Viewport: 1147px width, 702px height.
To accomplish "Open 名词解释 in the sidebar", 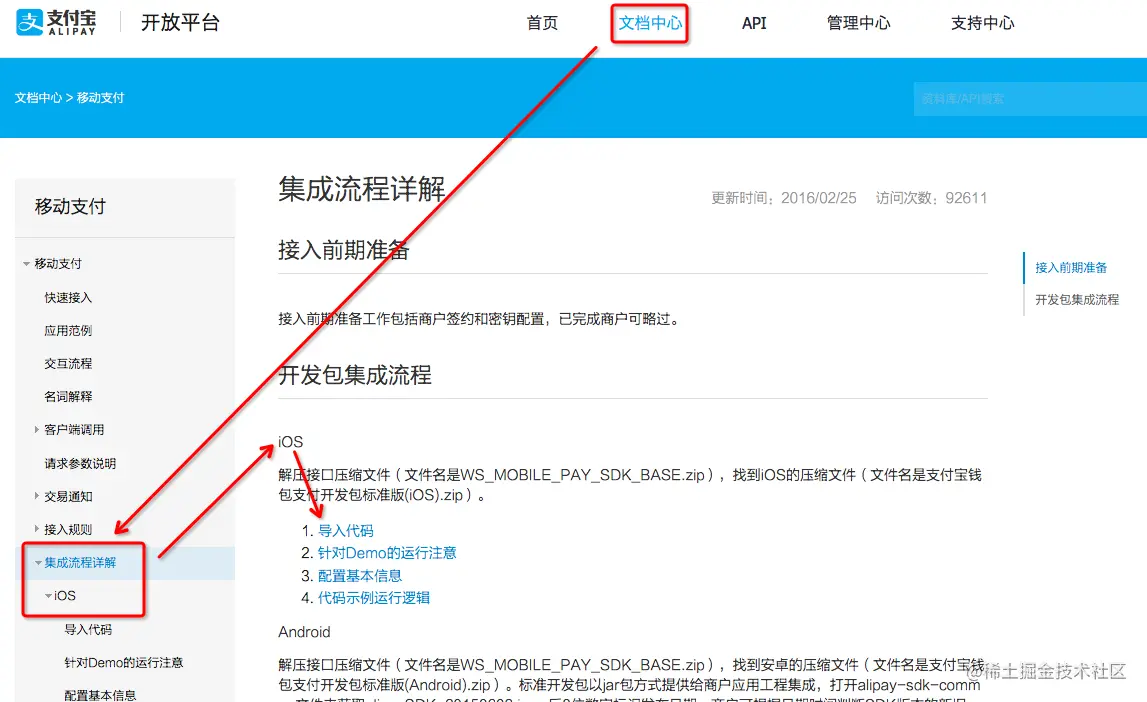I will tap(68, 396).
